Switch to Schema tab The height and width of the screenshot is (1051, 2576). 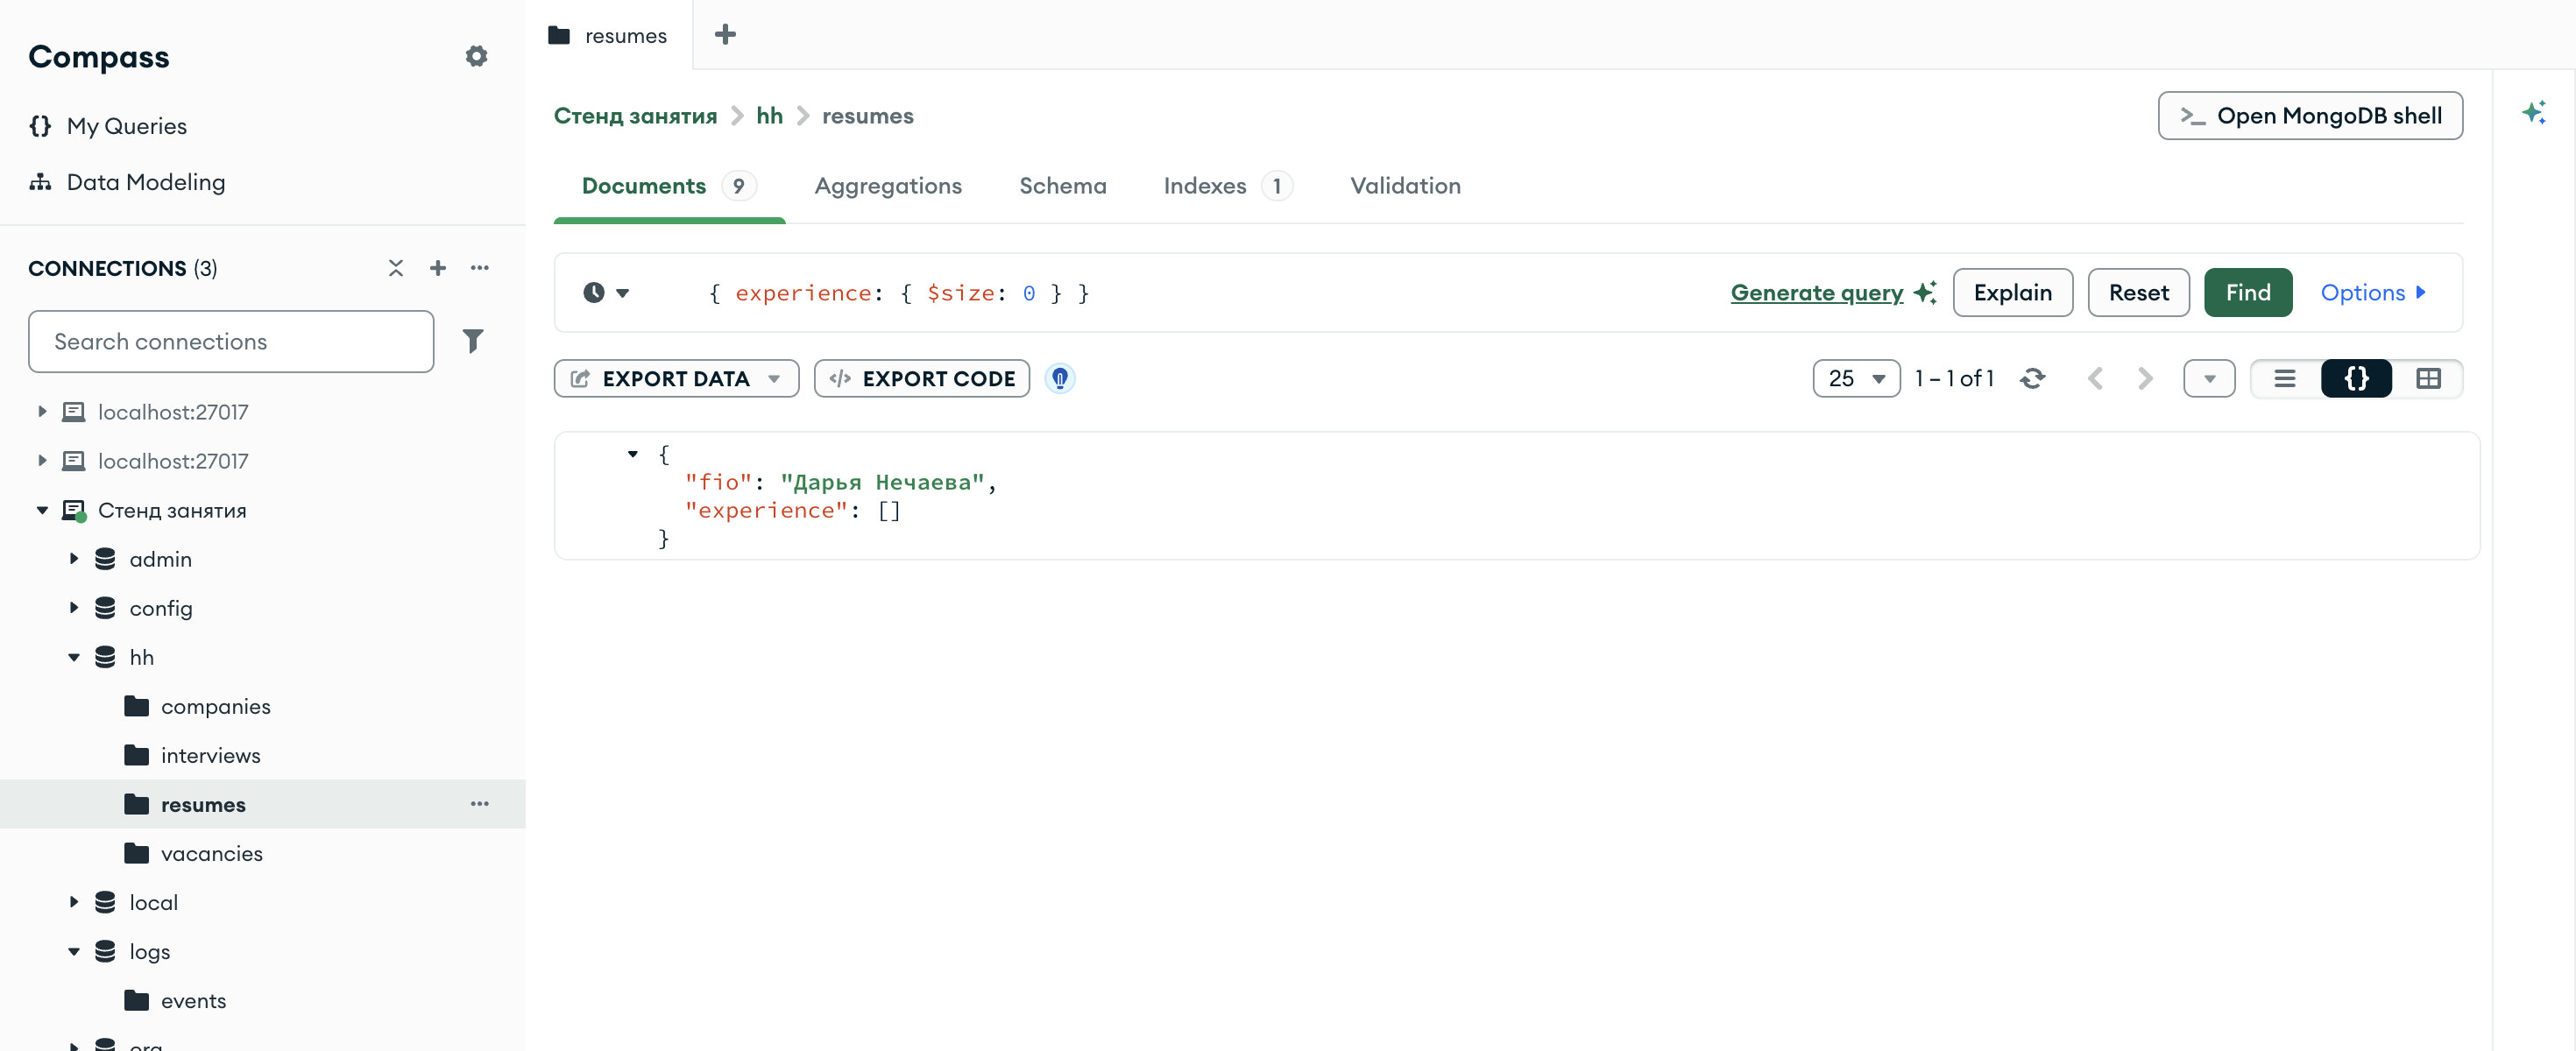(1062, 186)
